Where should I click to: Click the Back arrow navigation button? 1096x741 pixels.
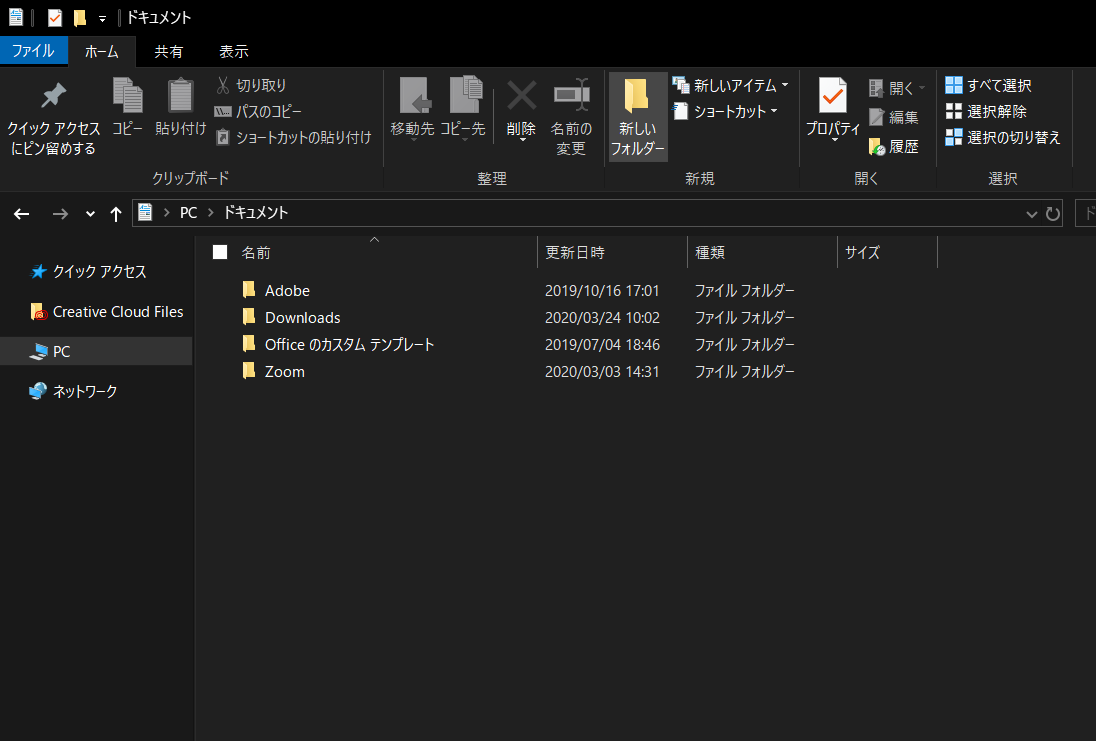pyautogui.click(x=22, y=214)
